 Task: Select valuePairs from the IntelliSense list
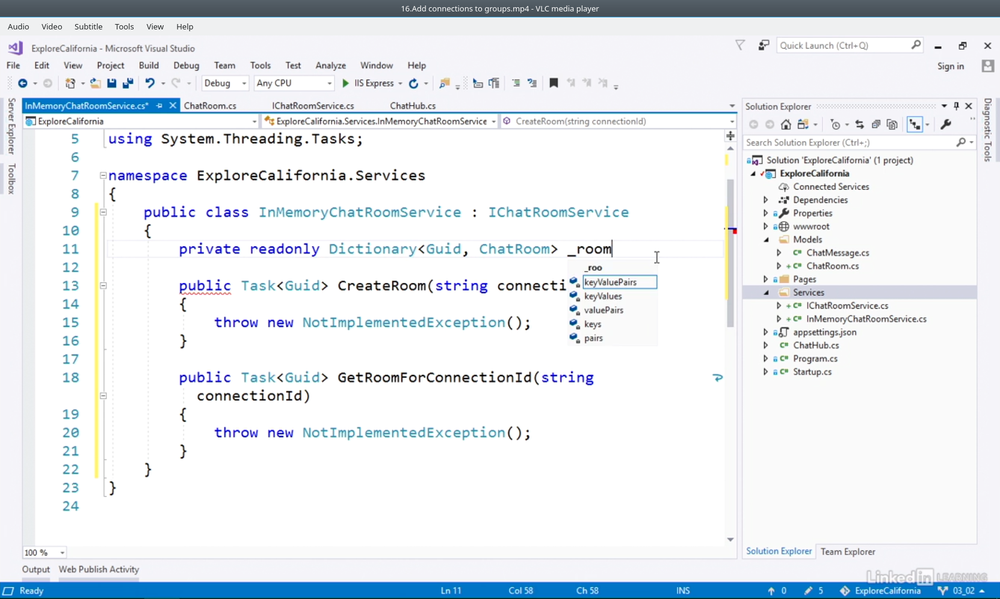click(603, 310)
